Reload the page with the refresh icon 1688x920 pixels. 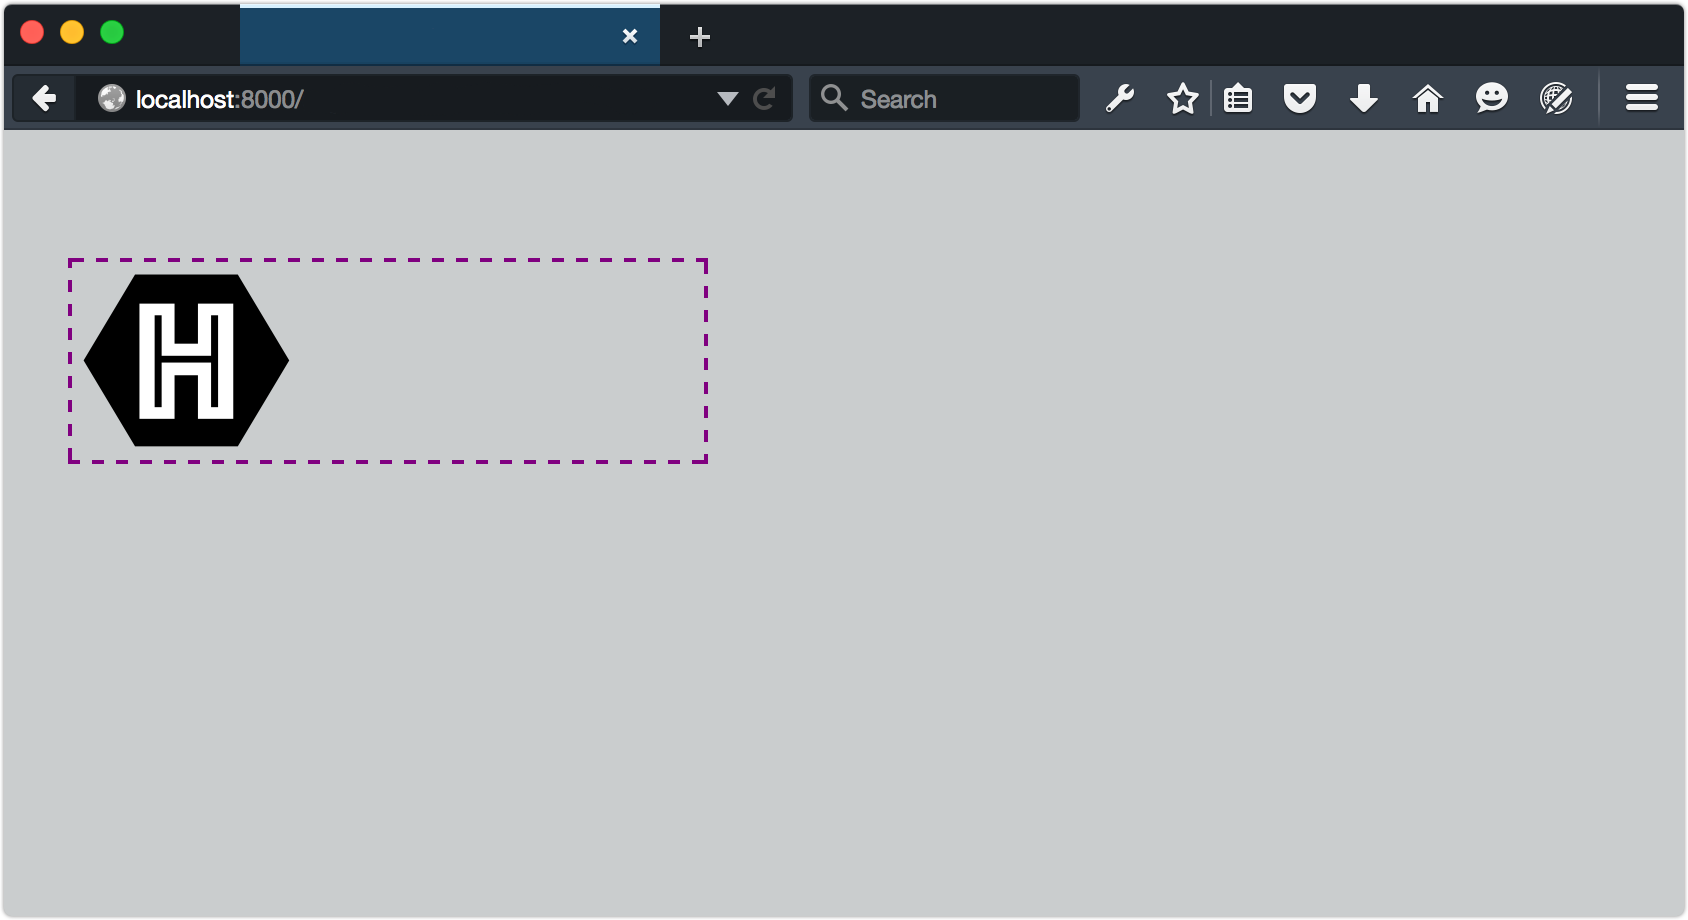[x=764, y=98]
